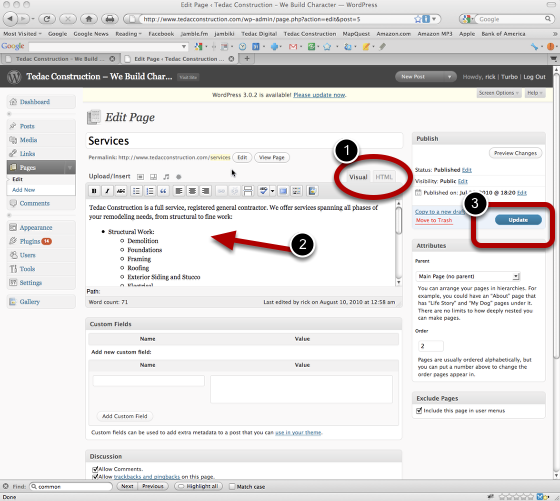This screenshot has width=560, height=501.
Task: Click the View Page button
Action: [x=272, y=157]
